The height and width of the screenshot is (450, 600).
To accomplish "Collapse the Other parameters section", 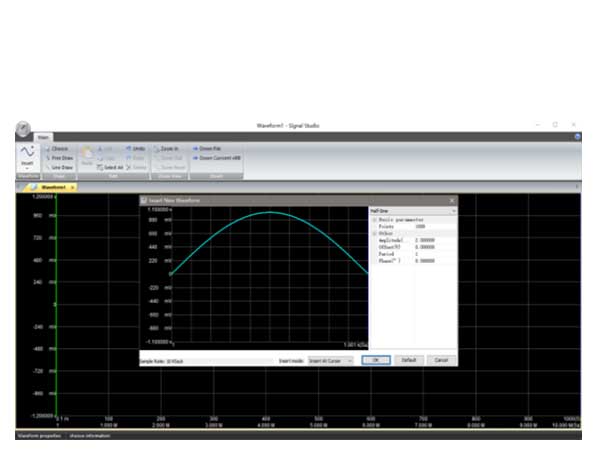I will click(374, 233).
